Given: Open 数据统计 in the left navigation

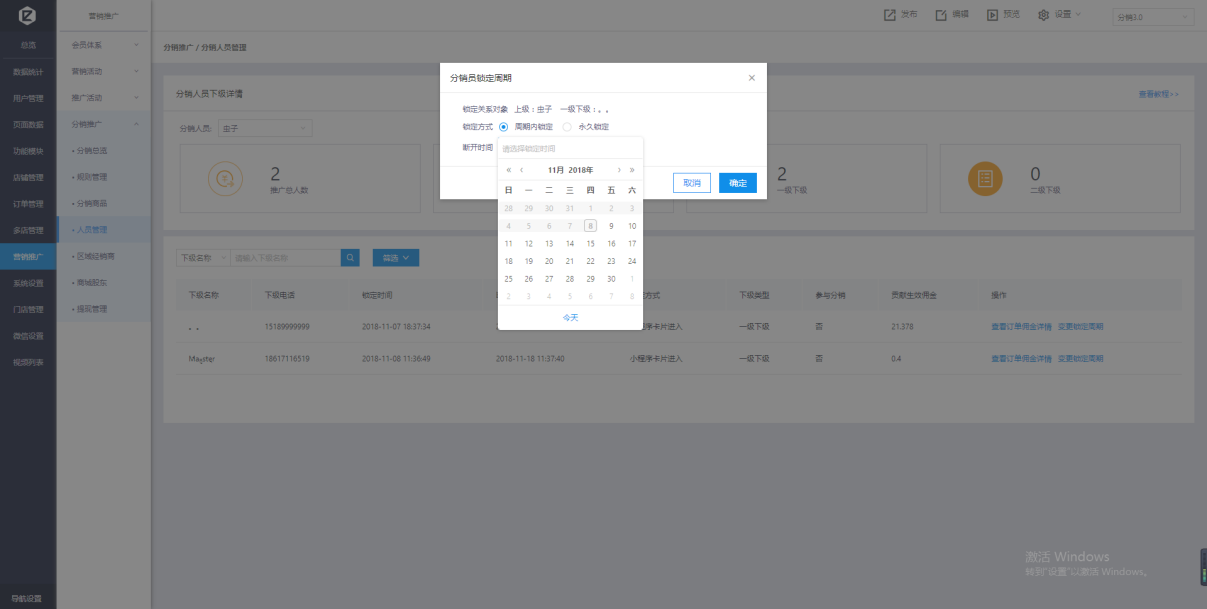Looking at the screenshot, I should (x=28, y=72).
